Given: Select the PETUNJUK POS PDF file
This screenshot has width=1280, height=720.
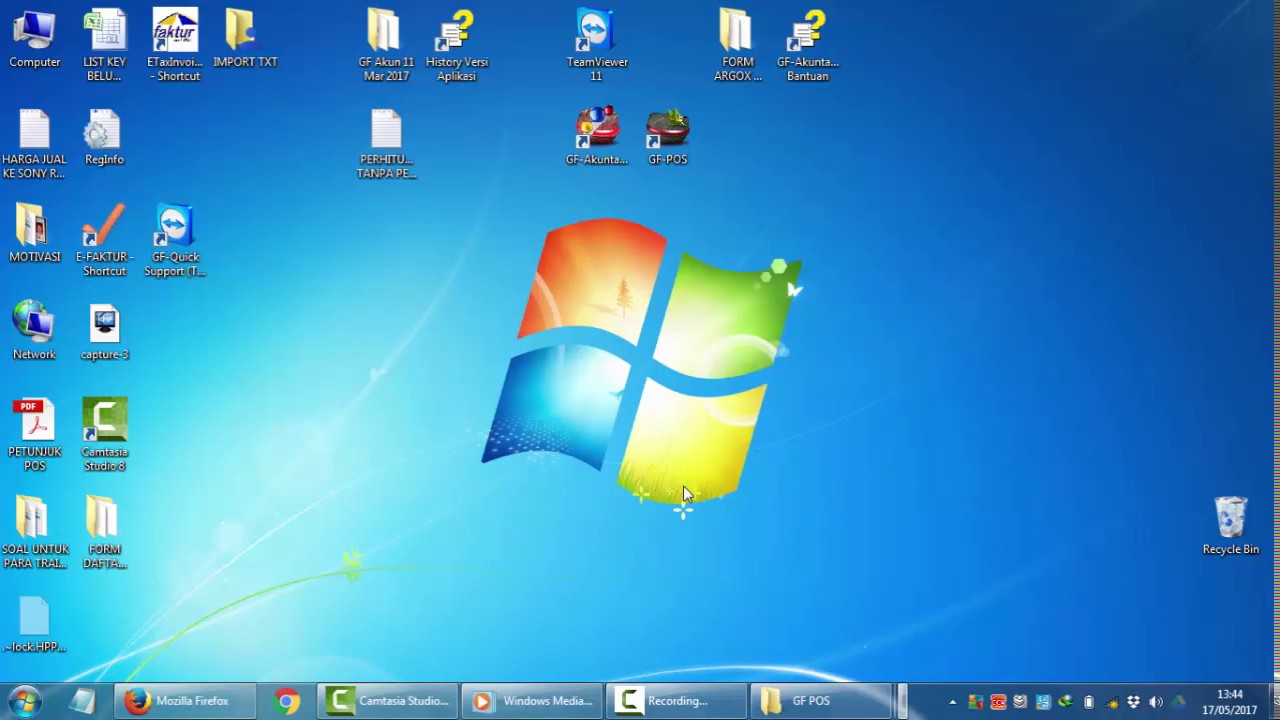Looking at the screenshot, I should (35, 436).
